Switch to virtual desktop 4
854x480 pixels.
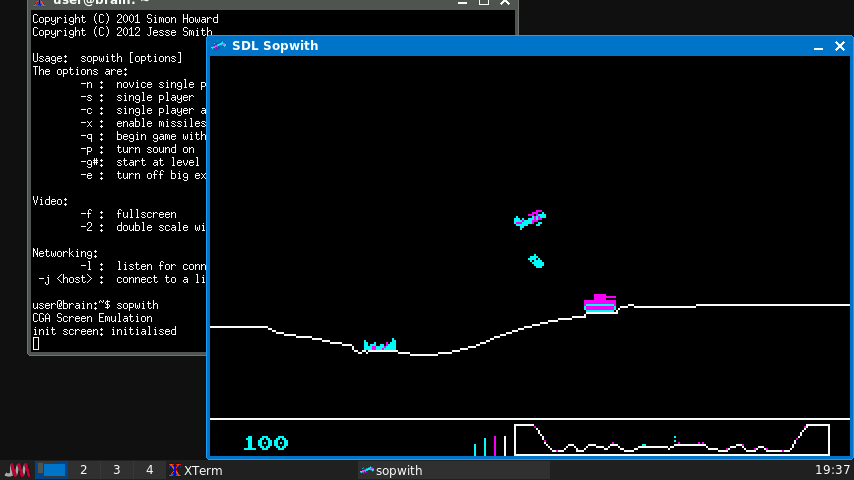149,470
